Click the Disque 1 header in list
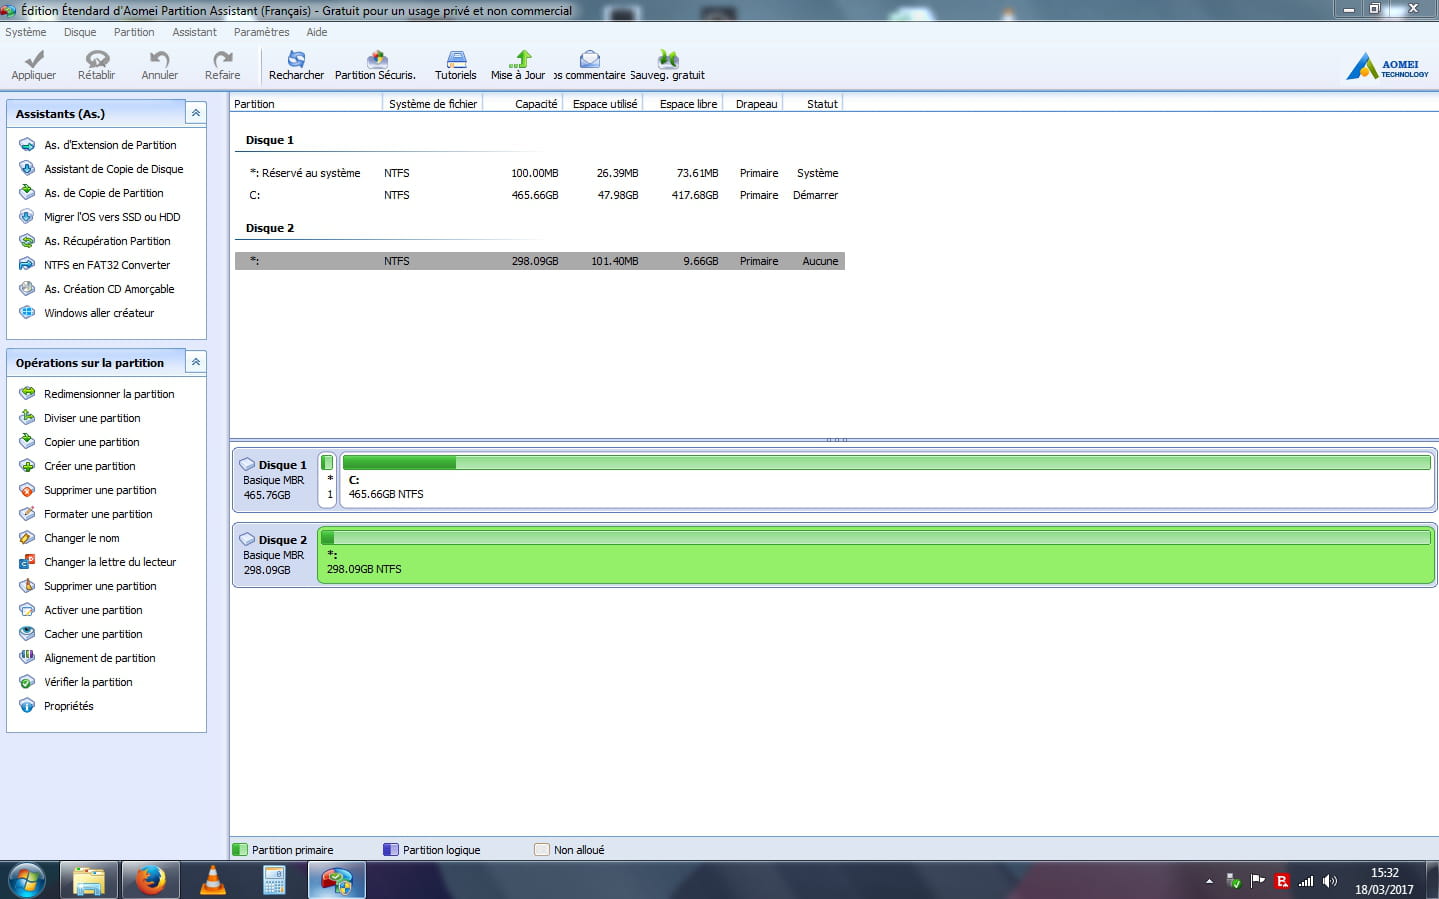Image resolution: width=1439 pixels, height=899 pixels. (x=270, y=140)
